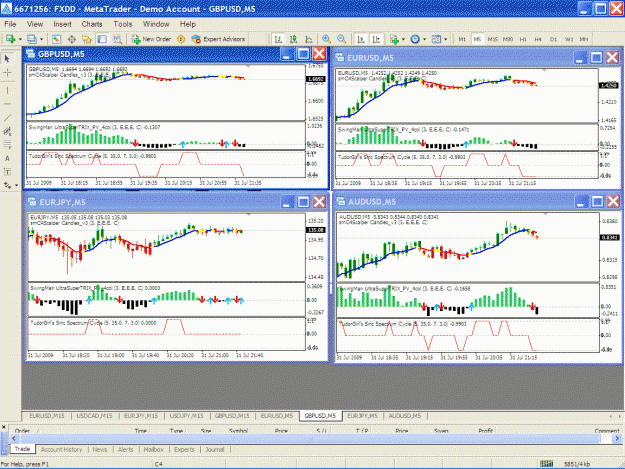Open the Tools menu
The image size is (625, 469).
point(123,24)
